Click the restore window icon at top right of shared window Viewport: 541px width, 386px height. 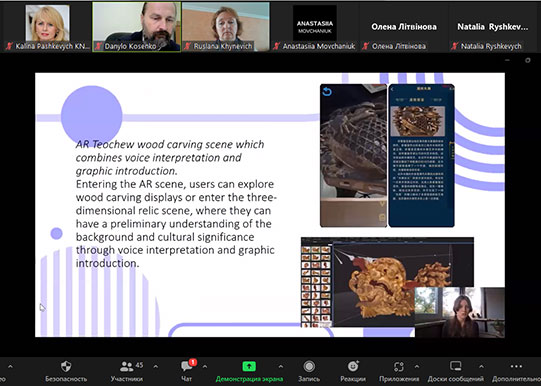(x=528, y=60)
